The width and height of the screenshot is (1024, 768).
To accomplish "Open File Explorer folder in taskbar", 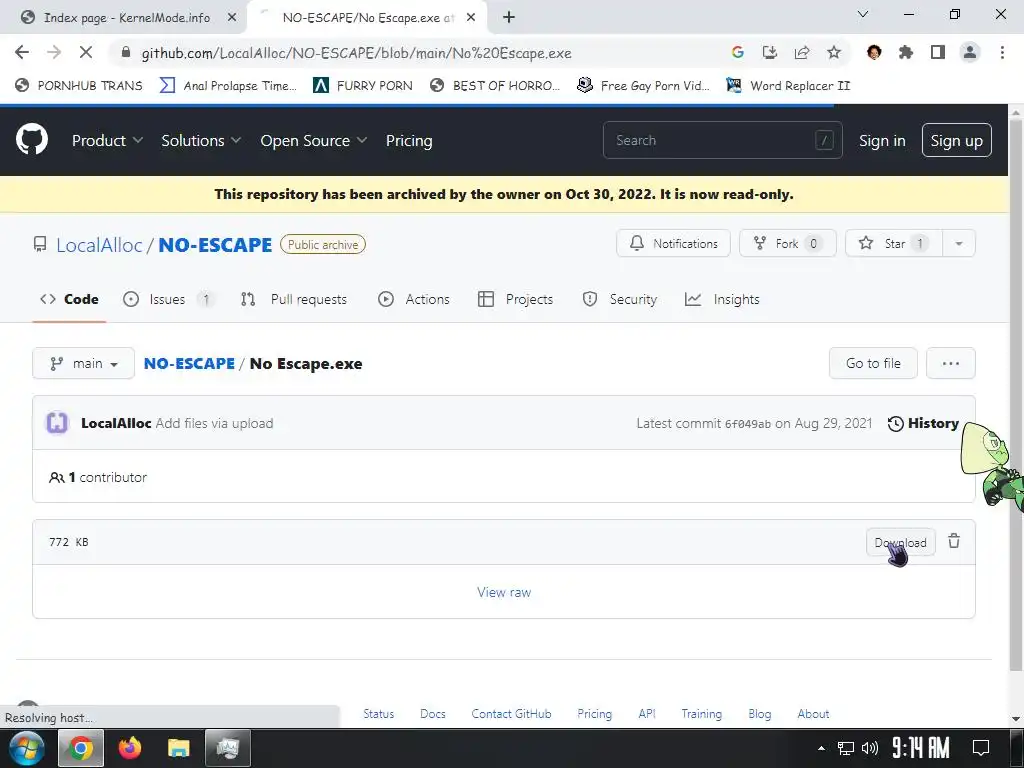I will click(x=178, y=748).
